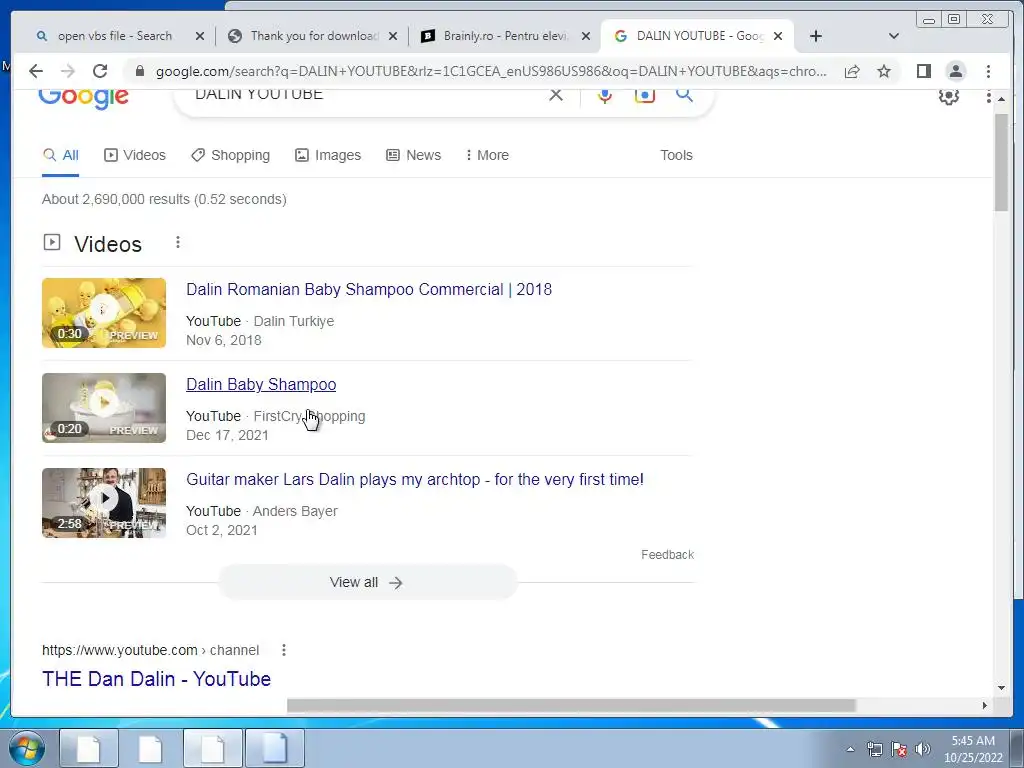Play the 0:20 Dalin Baby Shampoo thumbnail

[104, 408]
